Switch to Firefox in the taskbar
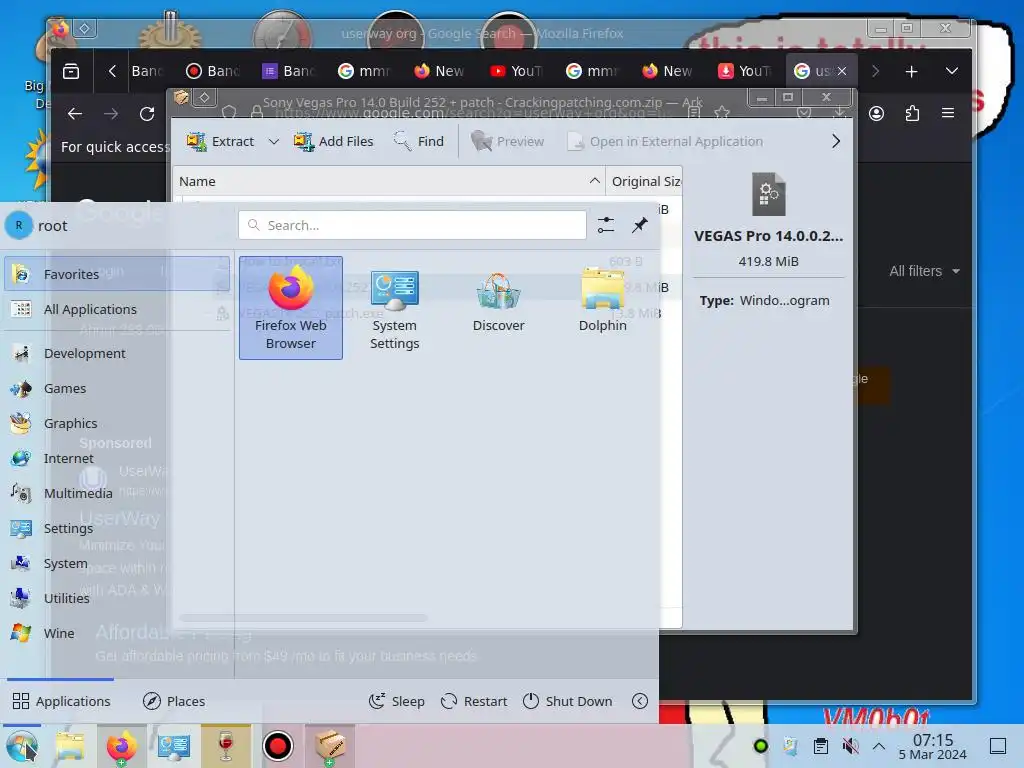 point(121,746)
